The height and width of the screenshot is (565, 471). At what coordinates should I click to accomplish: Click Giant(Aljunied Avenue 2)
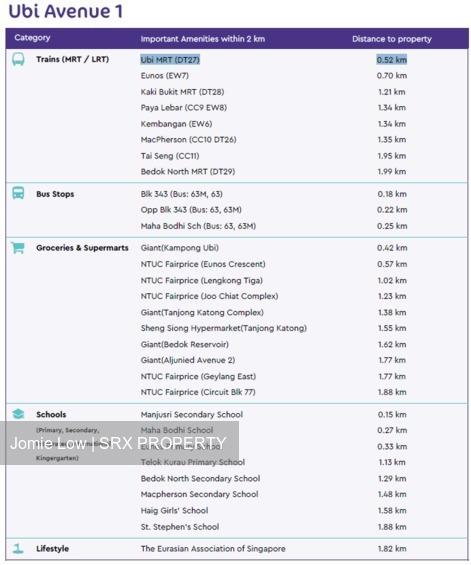[x=188, y=360]
